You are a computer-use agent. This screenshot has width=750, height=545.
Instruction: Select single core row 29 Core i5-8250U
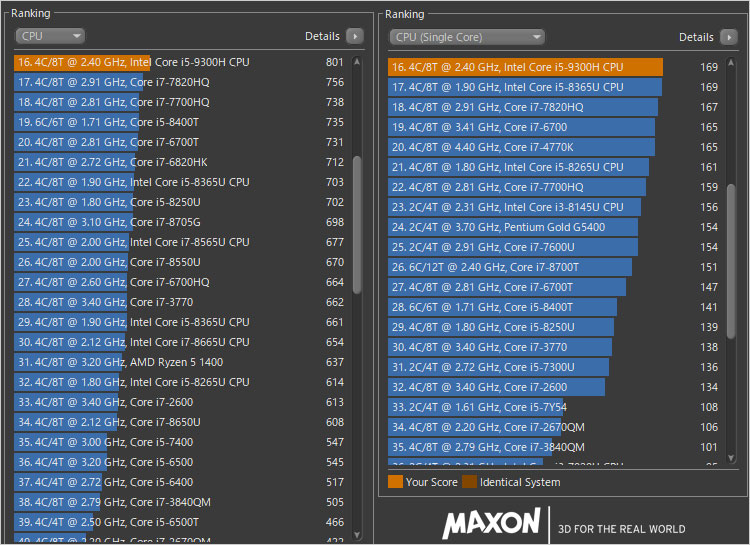click(554, 327)
